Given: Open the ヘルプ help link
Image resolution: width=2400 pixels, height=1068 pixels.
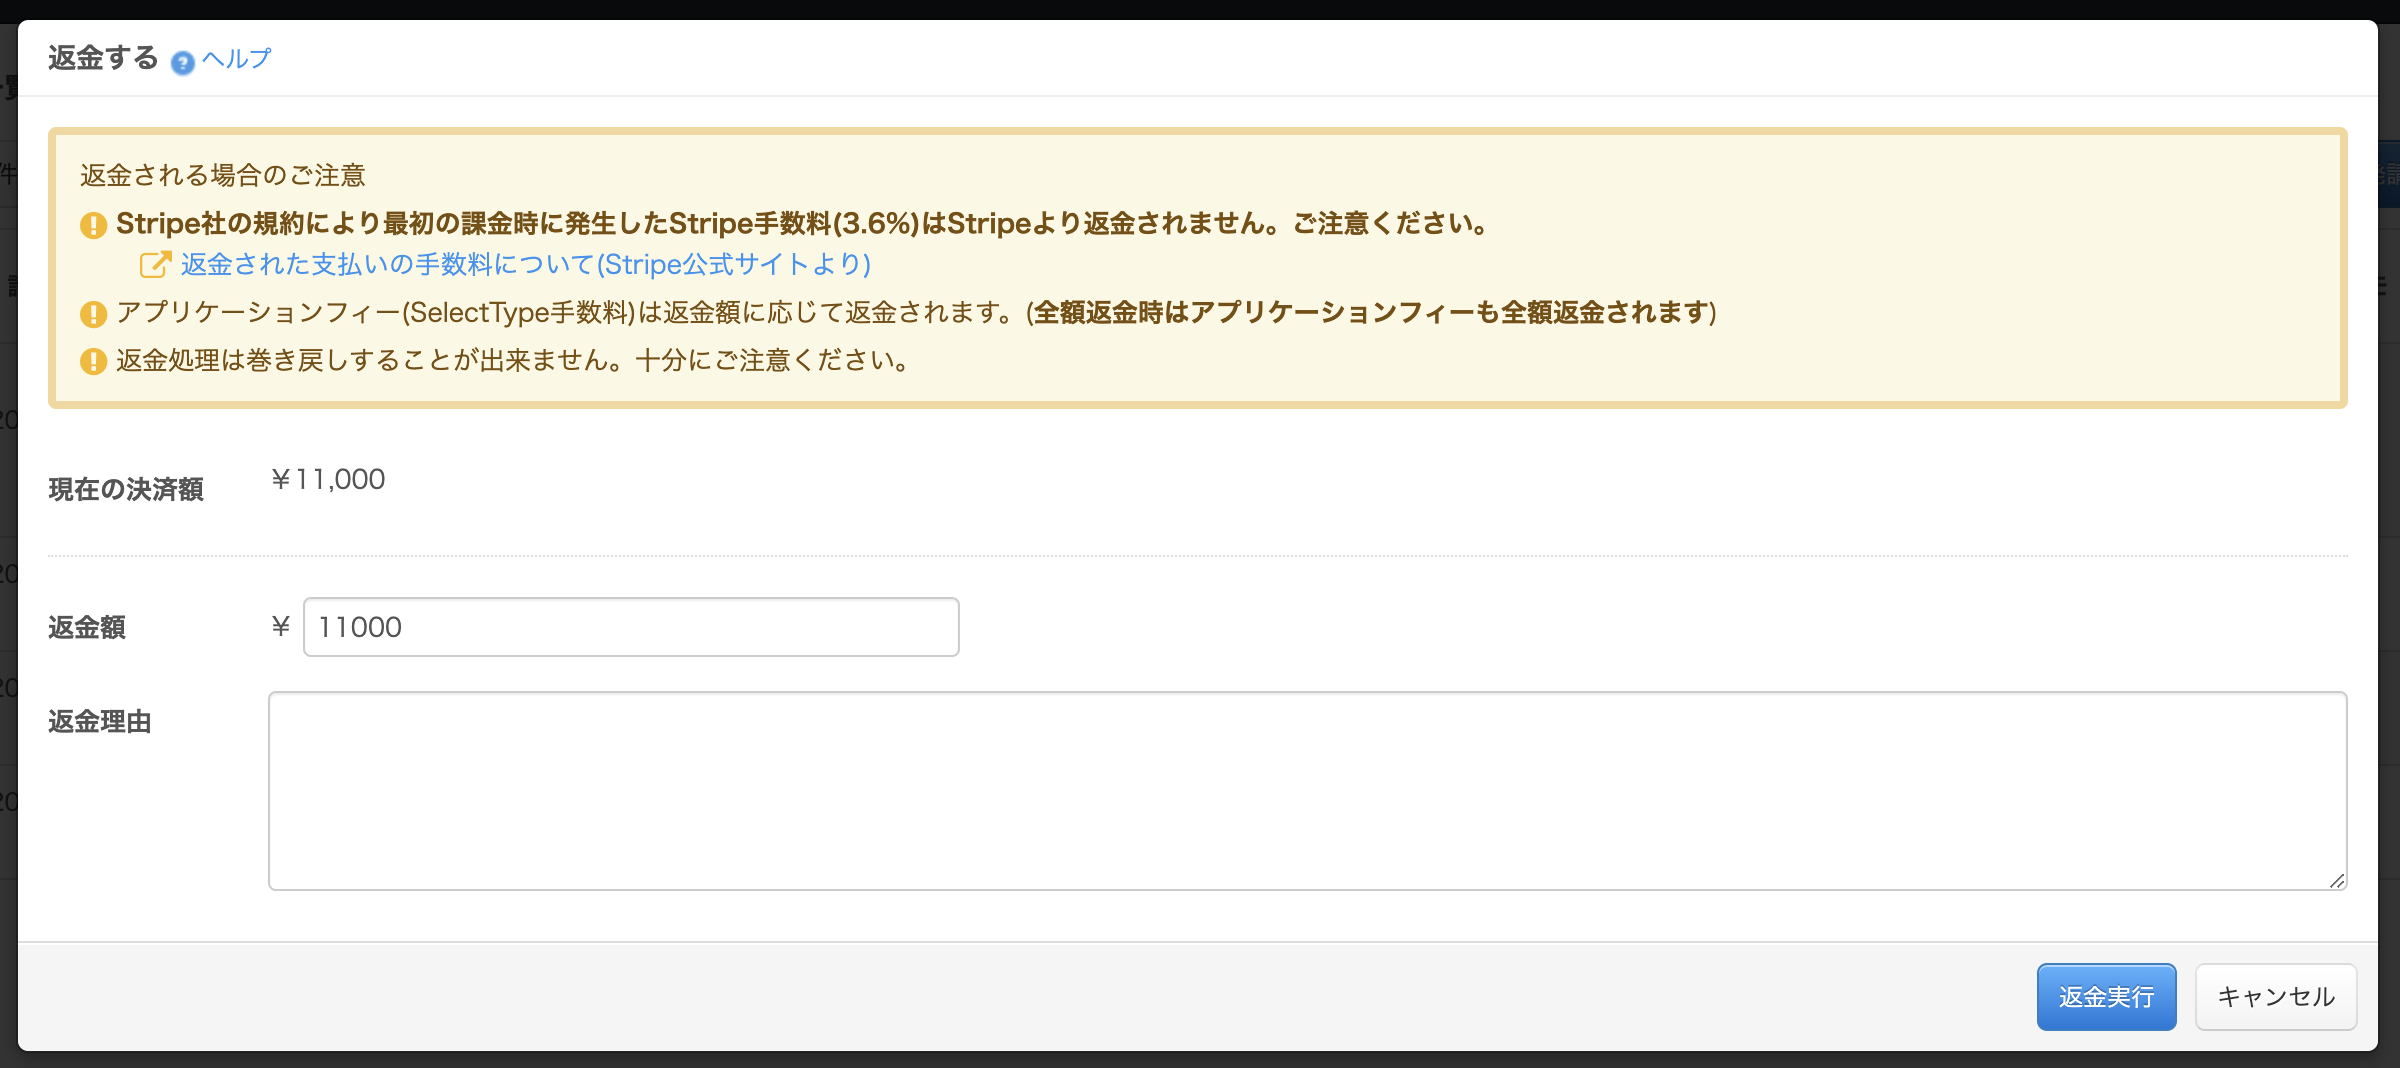Looking at the screenshot, I should point(236,59).
